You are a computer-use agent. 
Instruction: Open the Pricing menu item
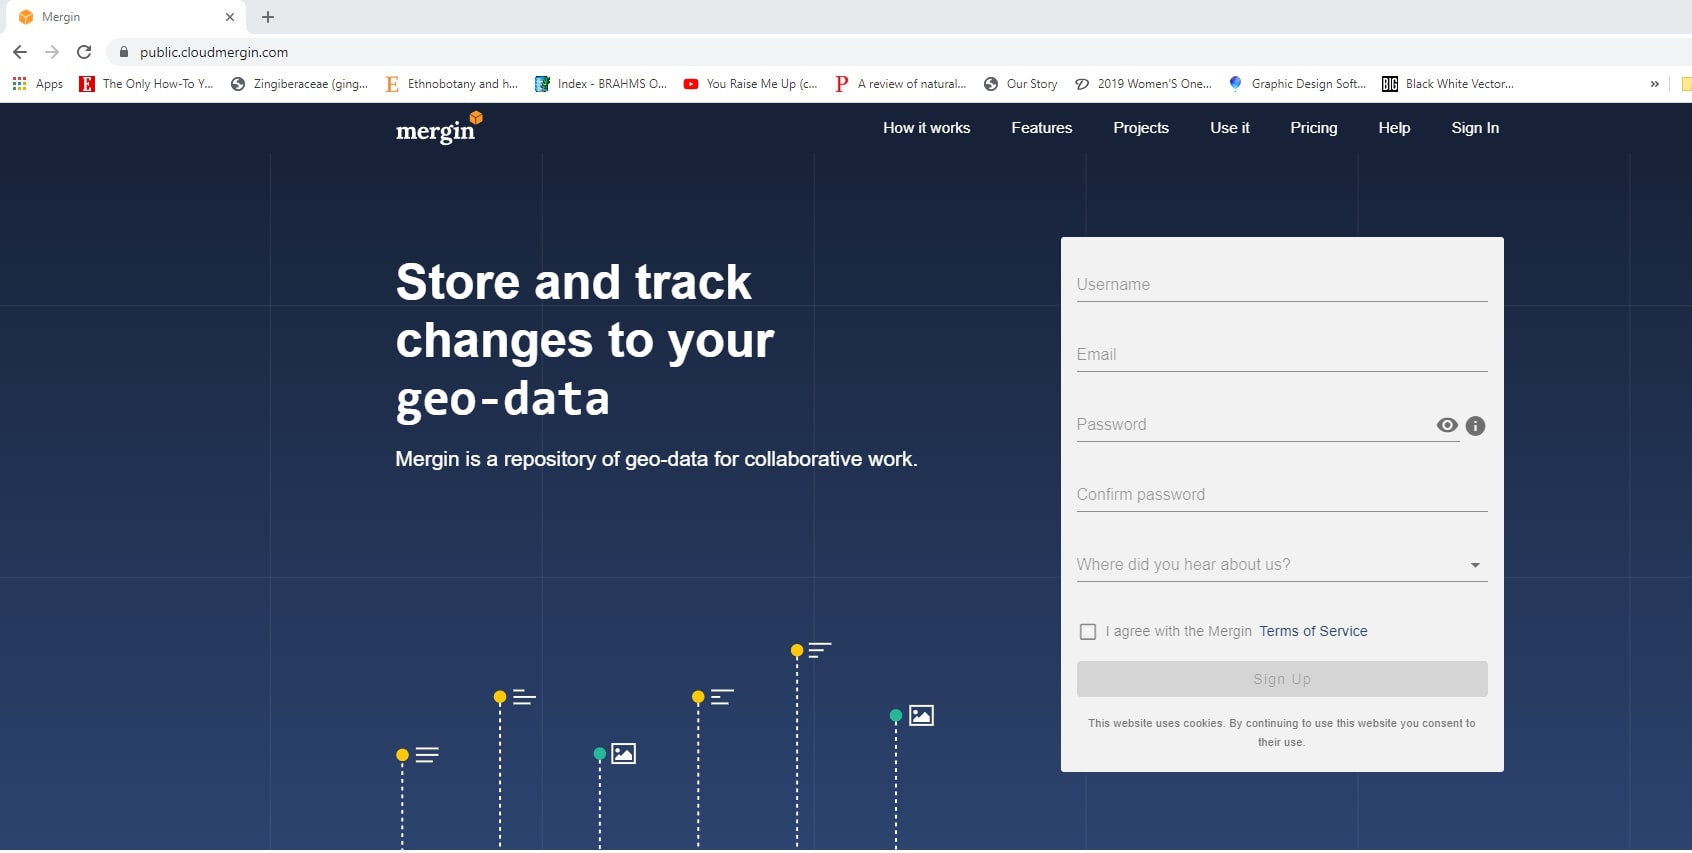pos(1313,128)
